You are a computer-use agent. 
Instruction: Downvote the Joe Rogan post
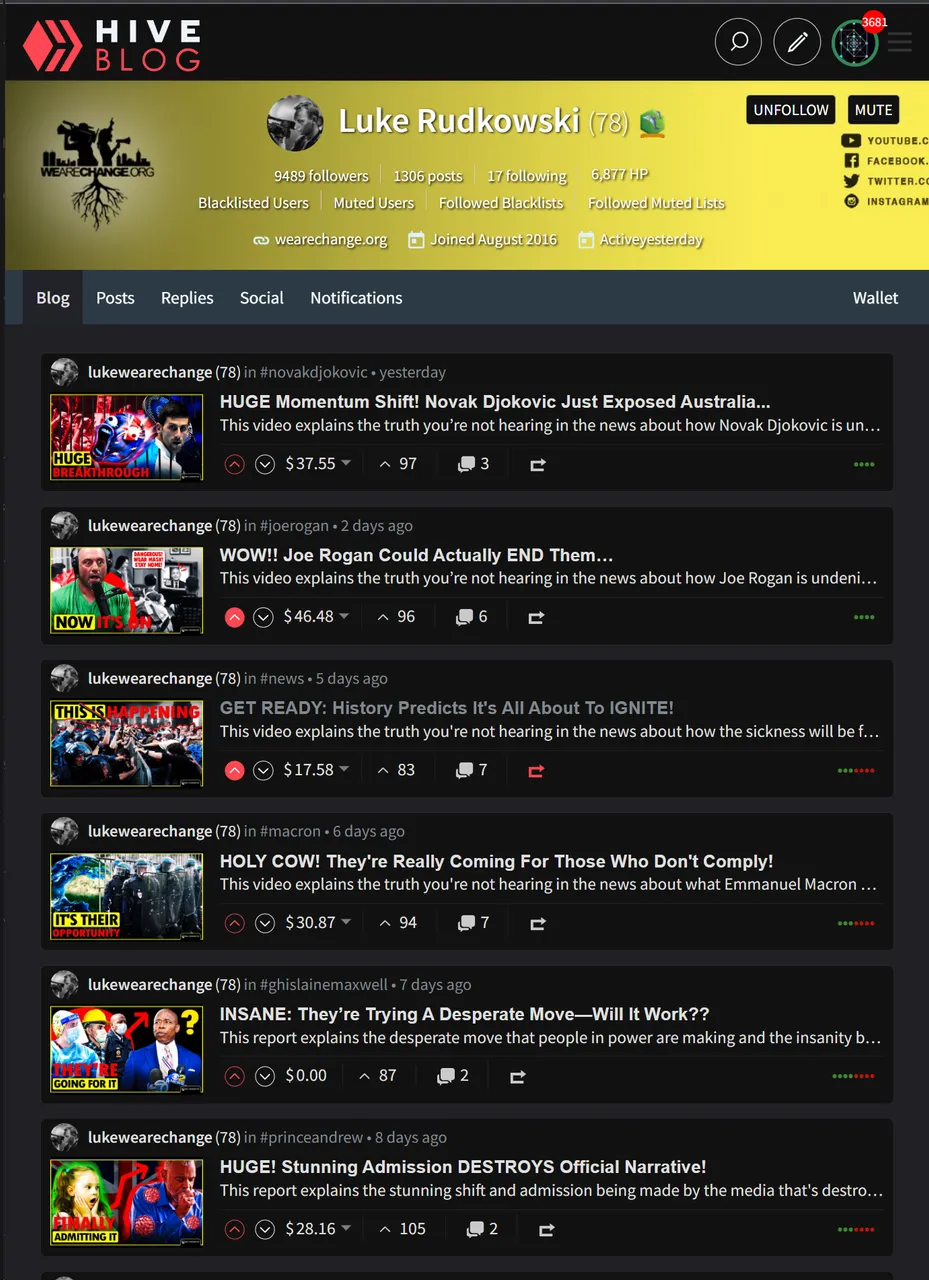click(263, 617)
